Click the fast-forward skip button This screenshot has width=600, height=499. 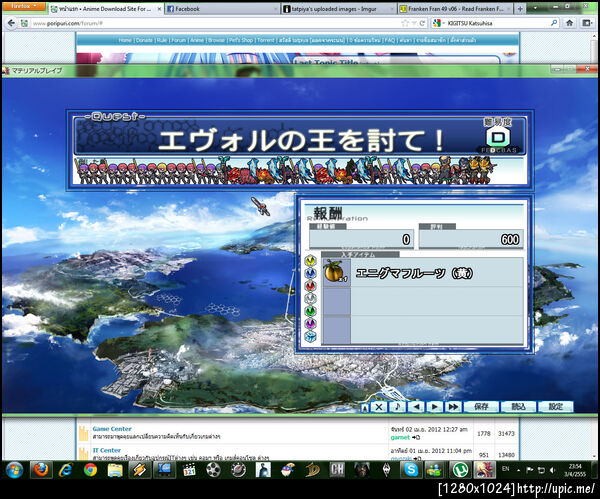coord(453,407)
